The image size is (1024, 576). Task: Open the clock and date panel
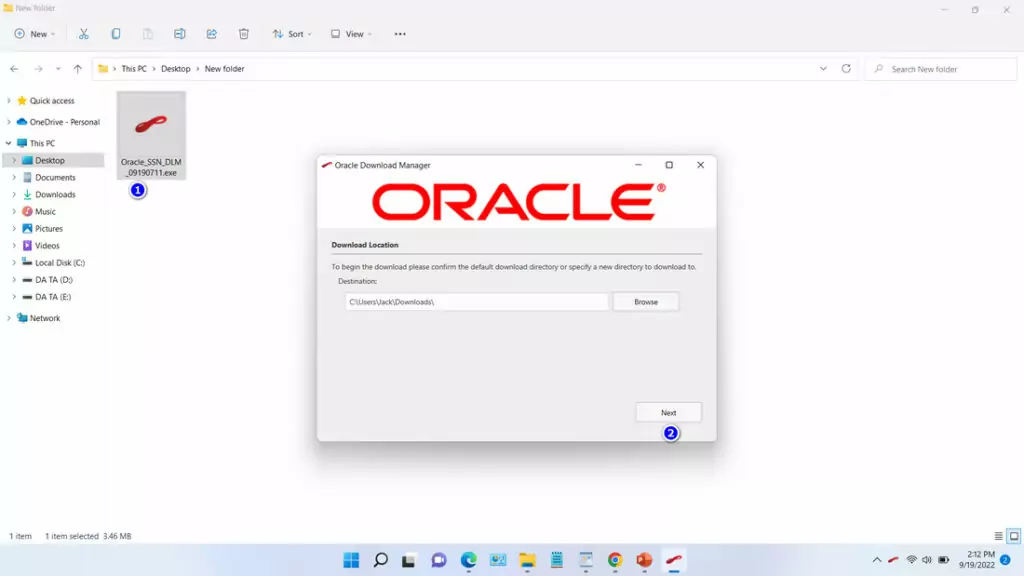[977, 560]
